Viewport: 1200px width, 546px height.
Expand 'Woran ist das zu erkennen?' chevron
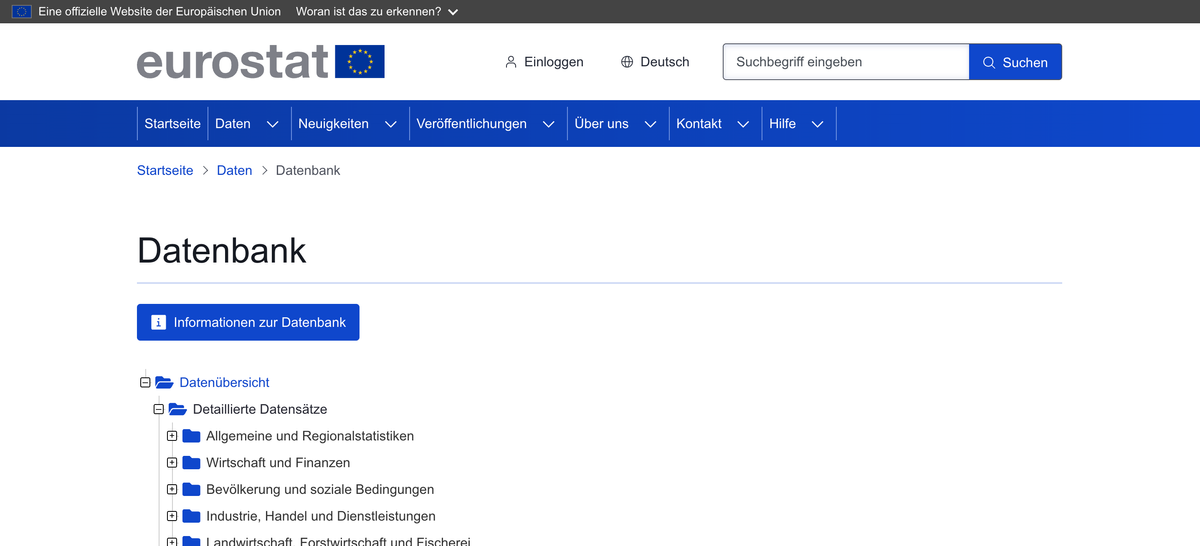tap(453, 12)
